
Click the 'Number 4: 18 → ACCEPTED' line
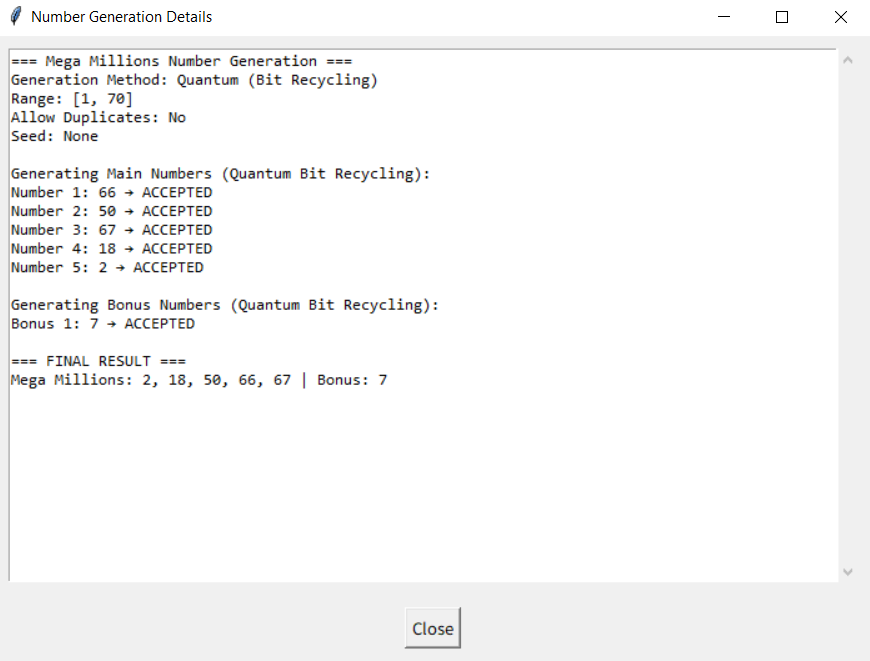[x=112, y=249]
